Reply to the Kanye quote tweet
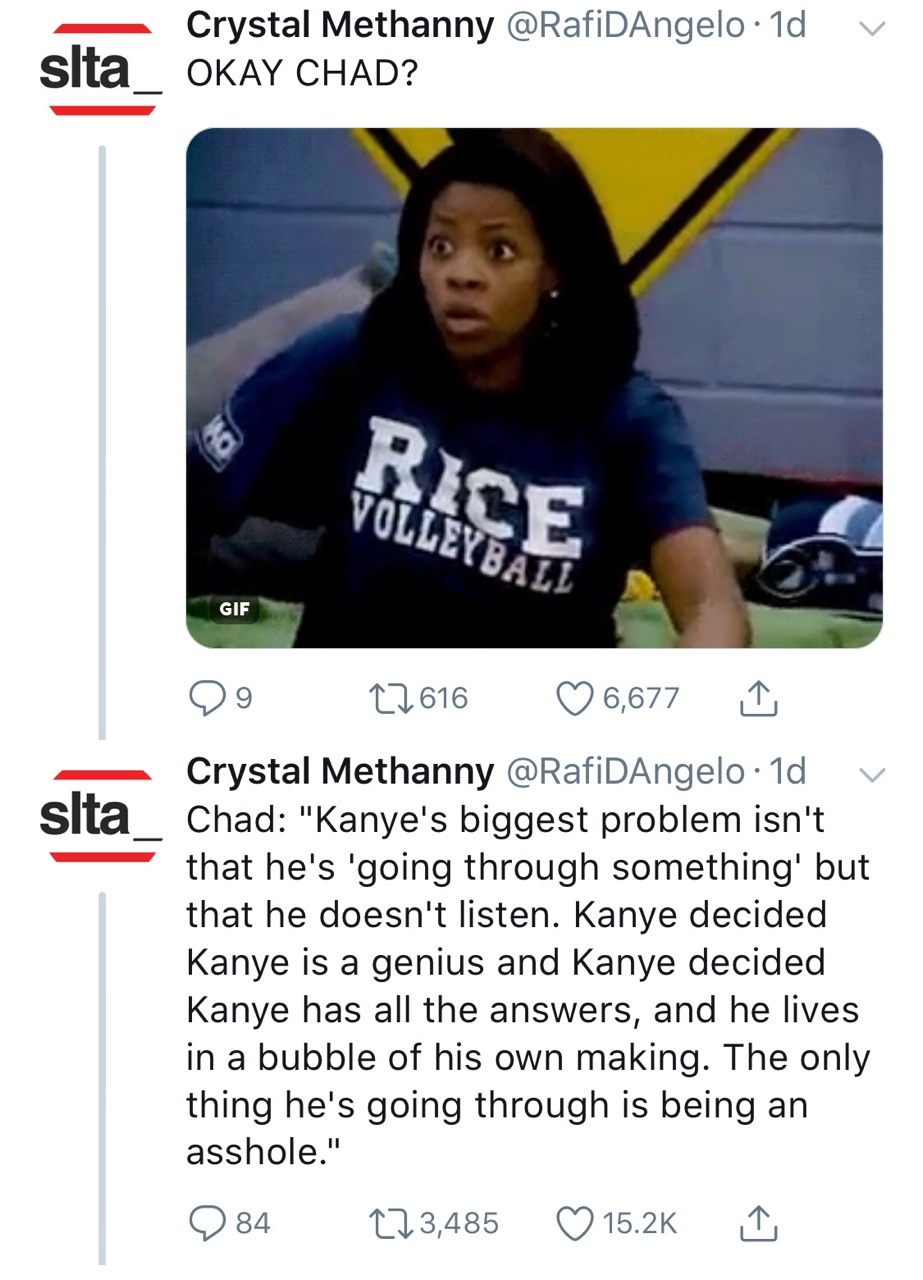 (206, 1222)
